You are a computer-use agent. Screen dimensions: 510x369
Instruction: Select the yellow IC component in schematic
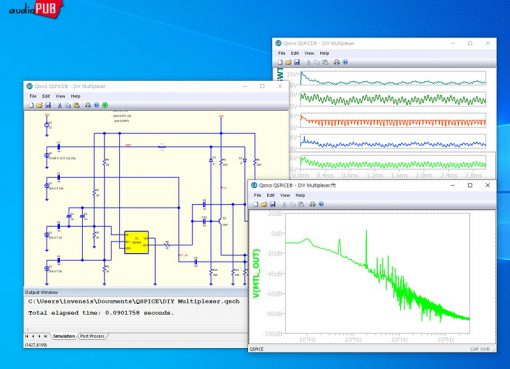[x=136, y=242]
